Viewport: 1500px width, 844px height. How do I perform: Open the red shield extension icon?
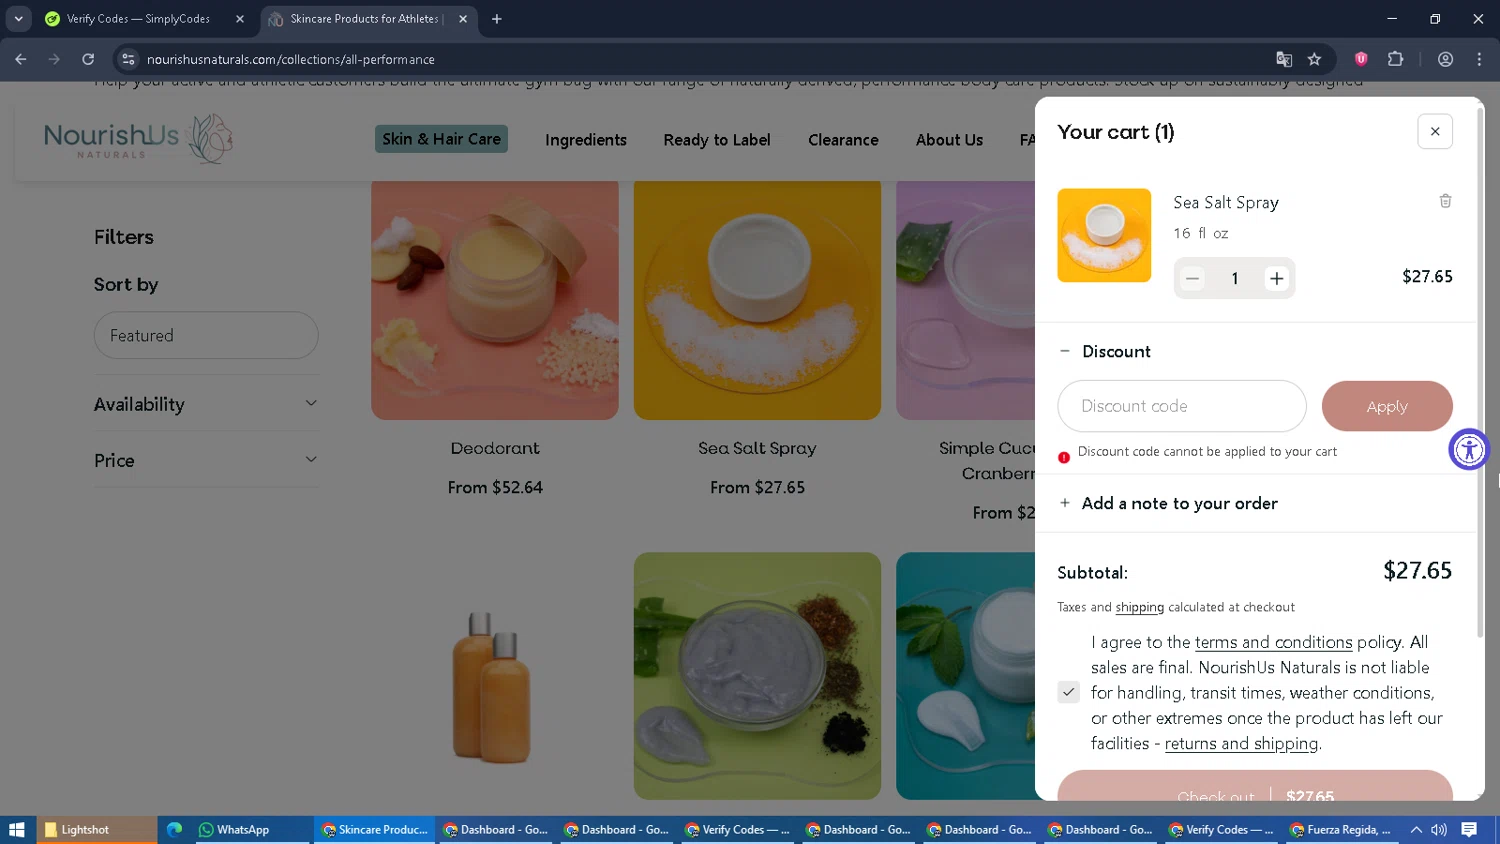pyautogui.click(x=1361, y=59)
